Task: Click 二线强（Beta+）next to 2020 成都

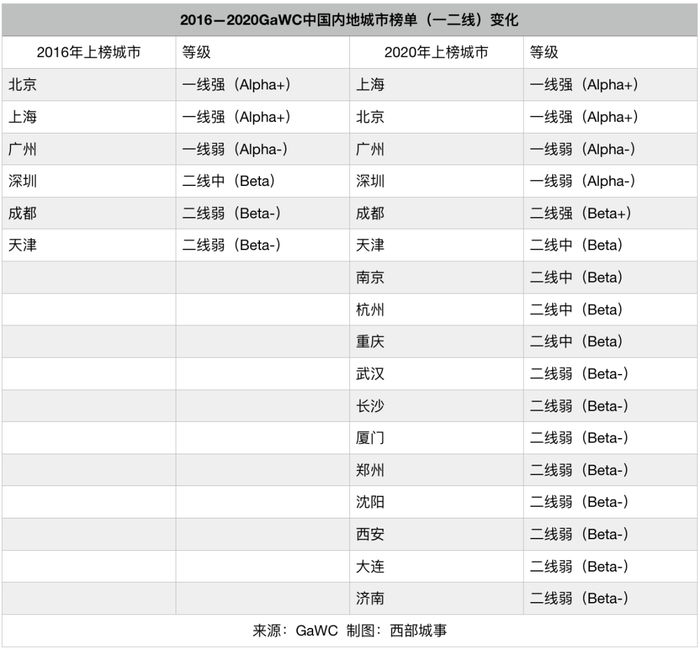Action: pyautogui.click(x=580, y=213)
